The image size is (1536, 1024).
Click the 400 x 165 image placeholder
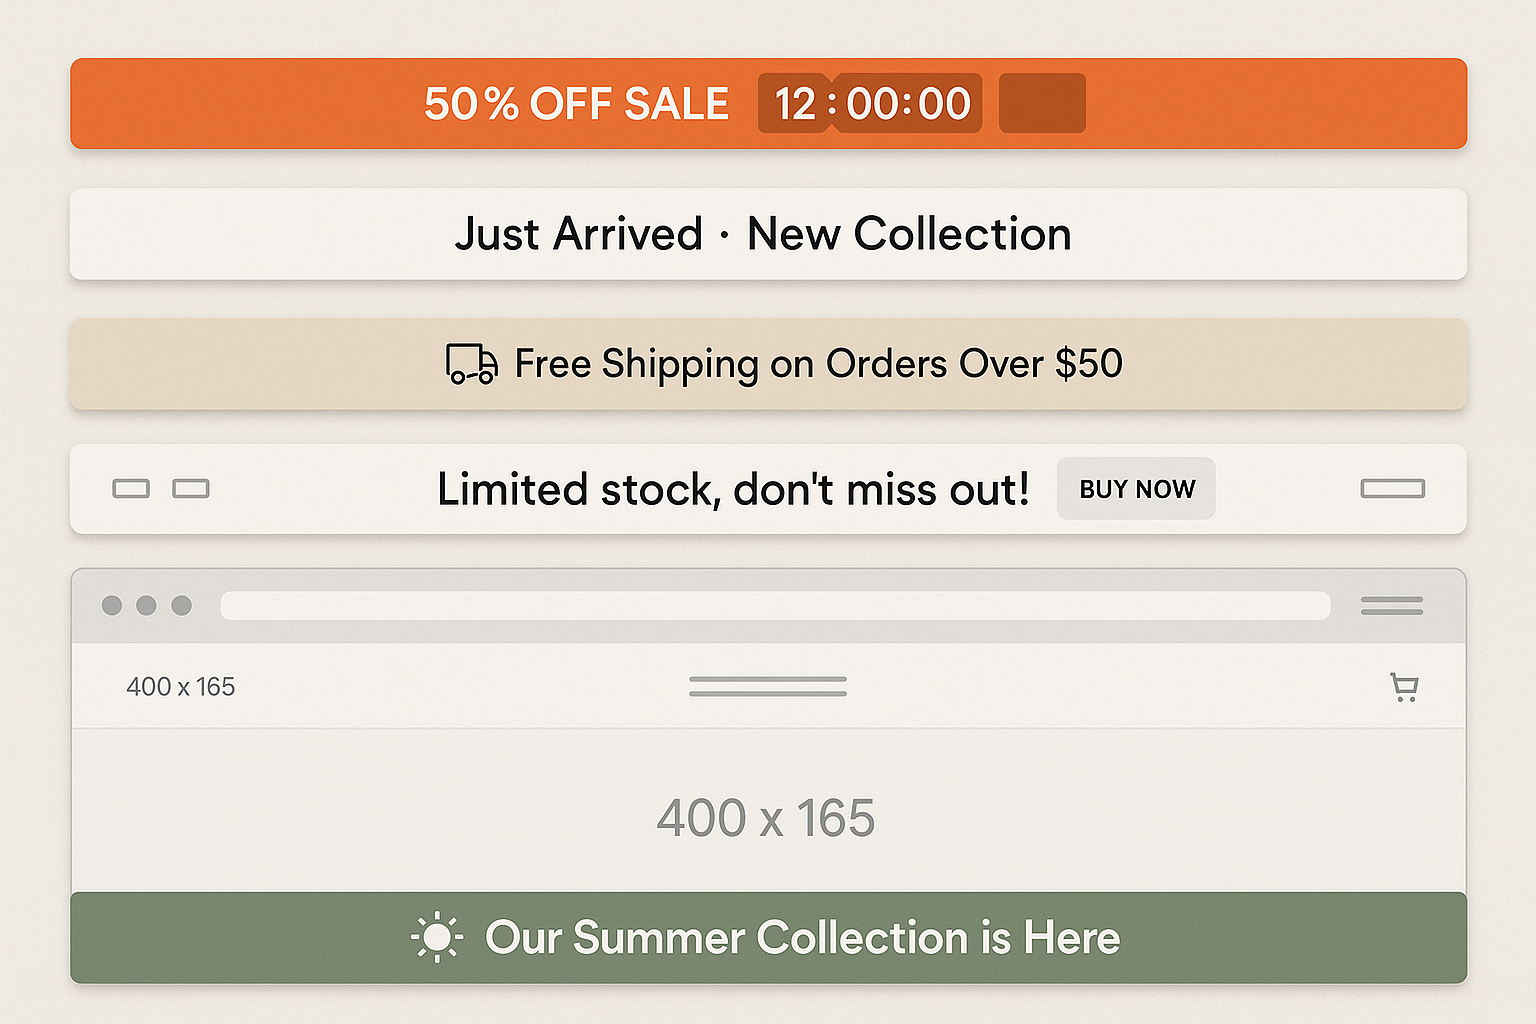[765, 815]
